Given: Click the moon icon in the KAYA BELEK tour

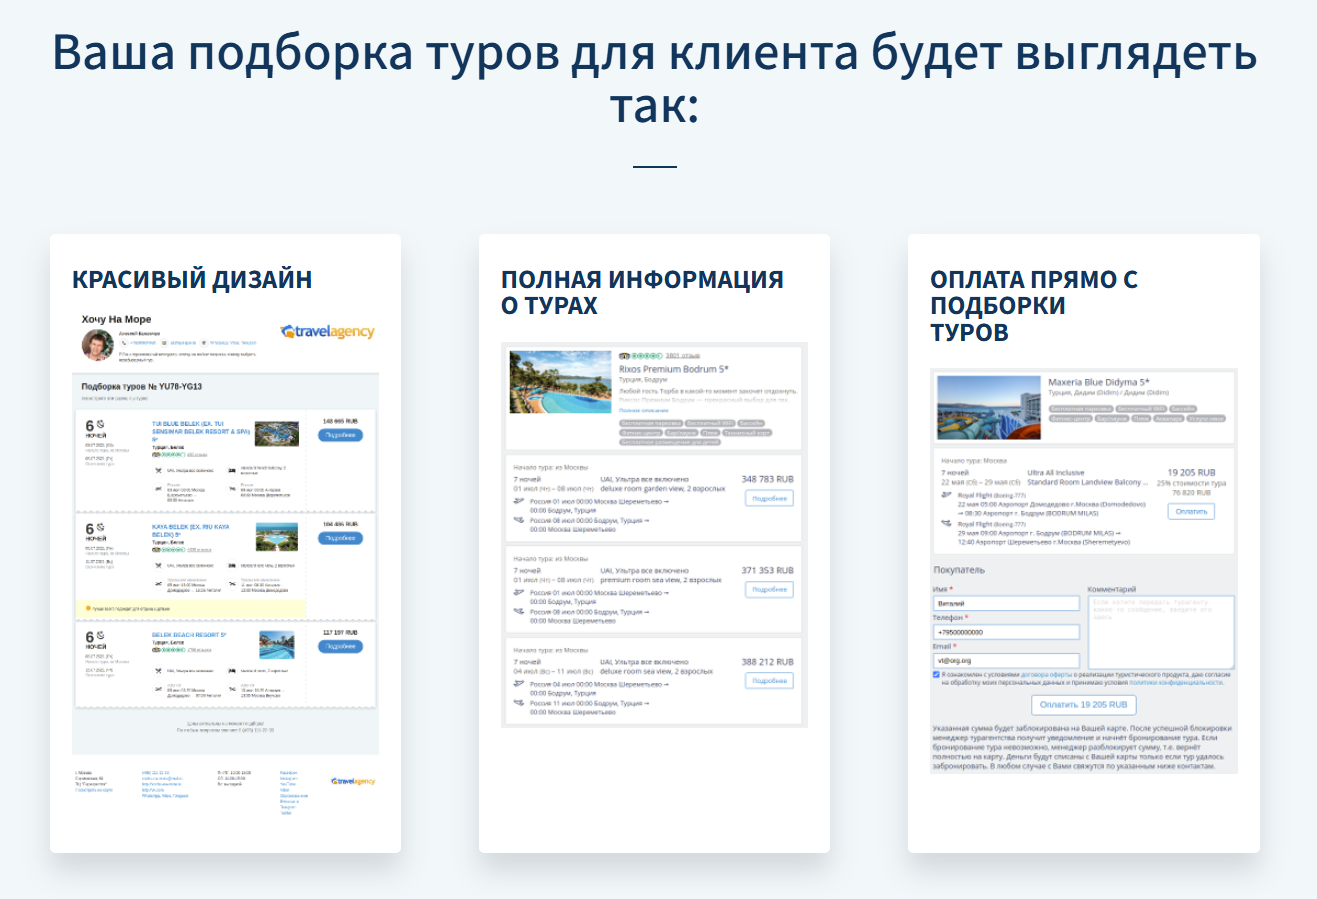Looking at the screenshot, I should click(100, 527).
